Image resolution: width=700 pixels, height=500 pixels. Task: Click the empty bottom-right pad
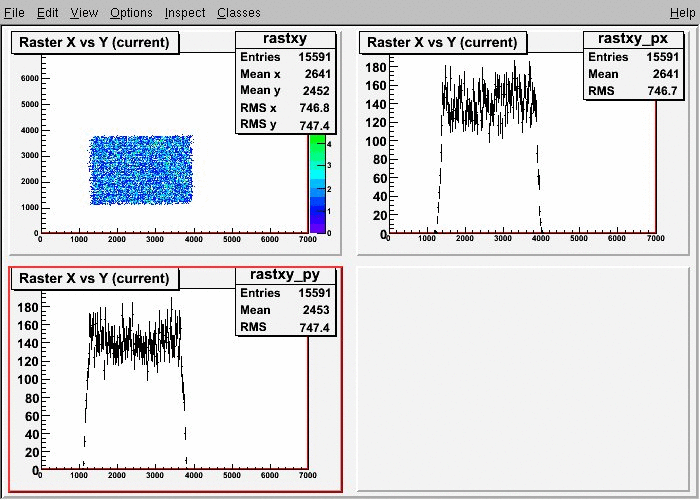tap(523, 379)
